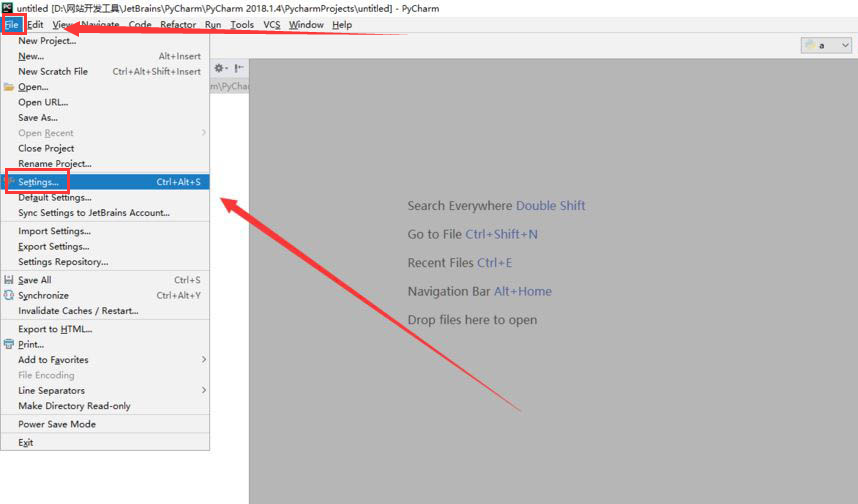
Task: Click the Synchronize refresh icon
Action: 9,295
